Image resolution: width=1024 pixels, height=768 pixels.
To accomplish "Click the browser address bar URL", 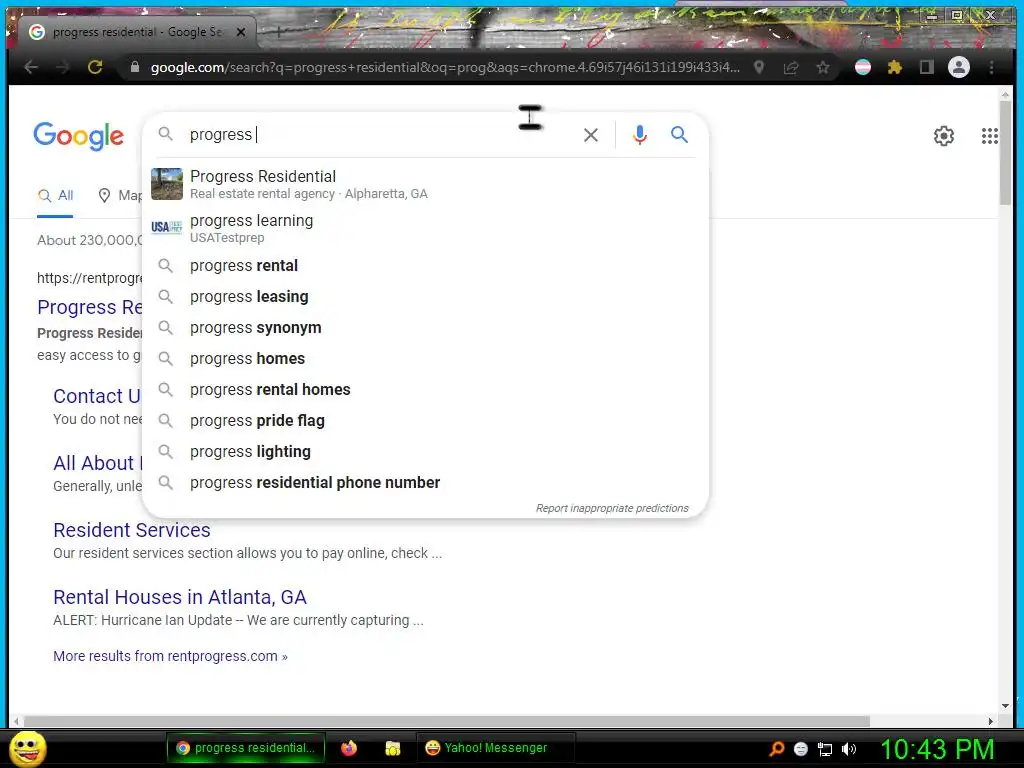I will pos(444,67).
